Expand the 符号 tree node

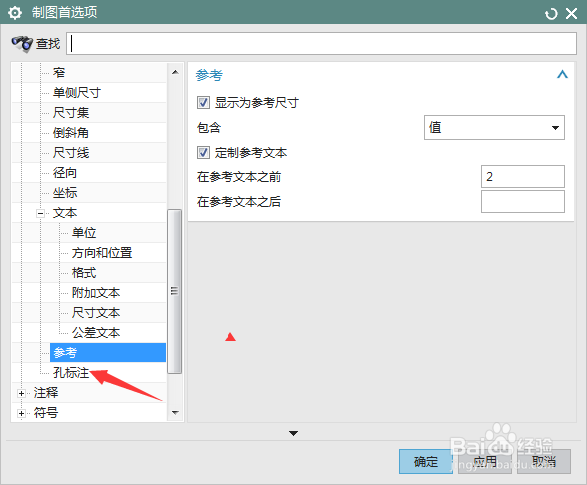[21, 414]
